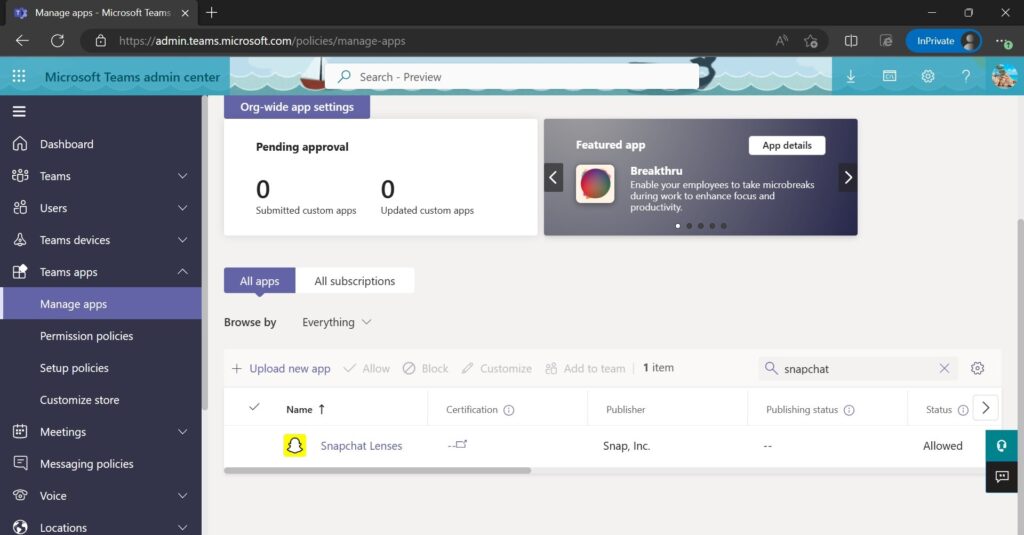1024x535 pixels.
Task: Toggle the hamburger navigation menu
Action: (x=19, y=111)
